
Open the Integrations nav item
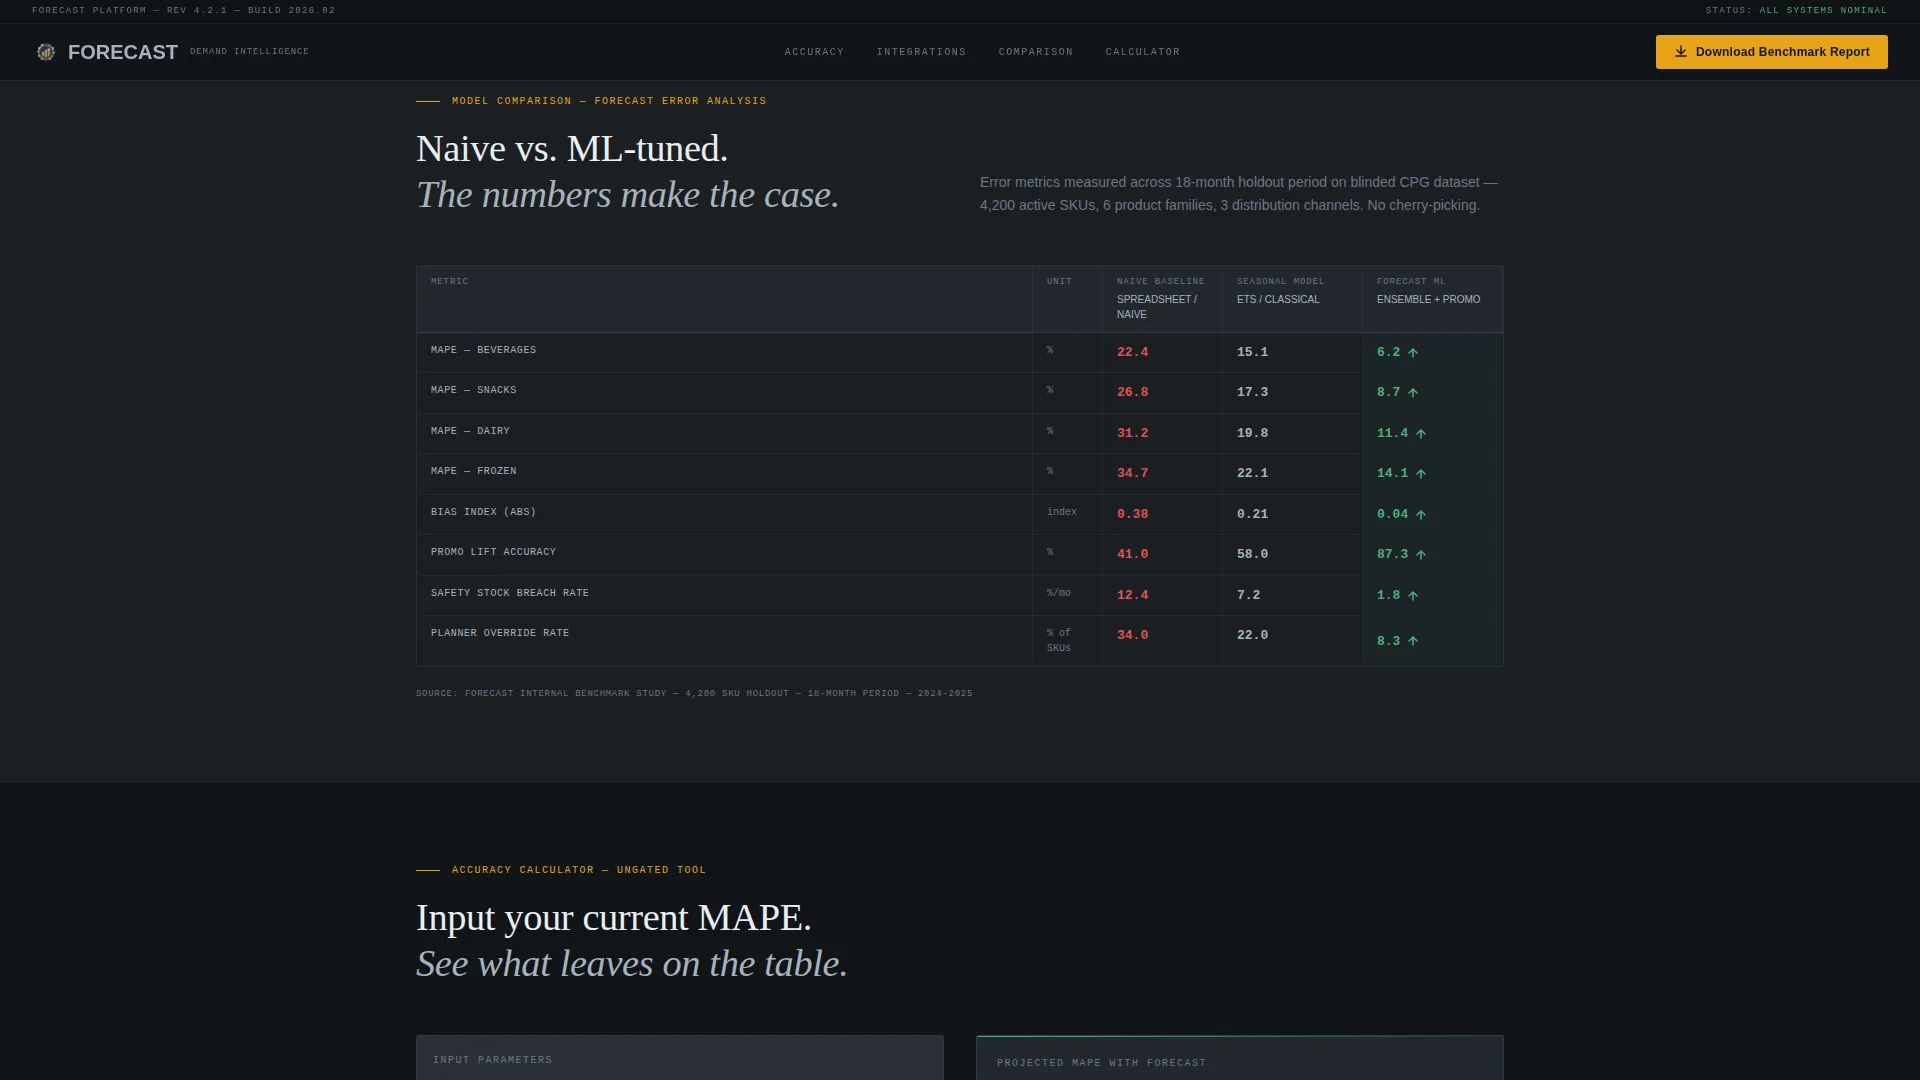921,52
